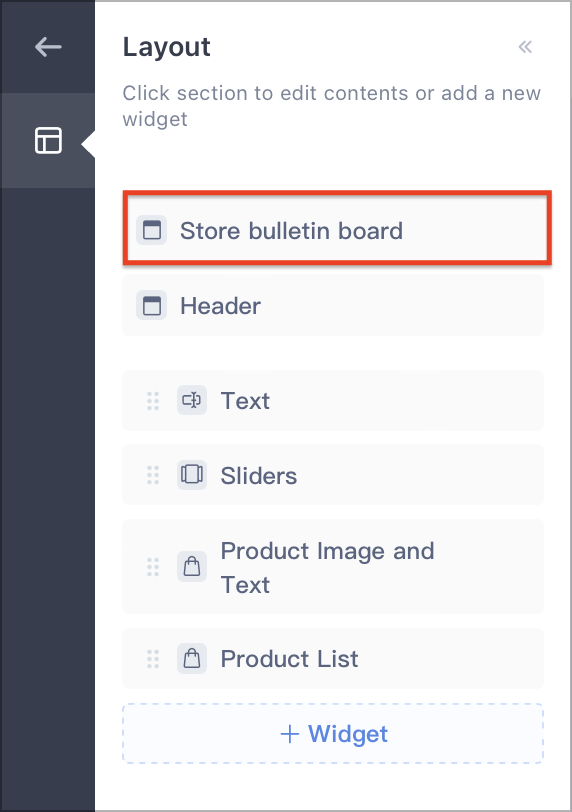Click drag handle beside Product Image and Text
Image resolution: width=572 pixels, height=812 pixels.
[153, 567]
